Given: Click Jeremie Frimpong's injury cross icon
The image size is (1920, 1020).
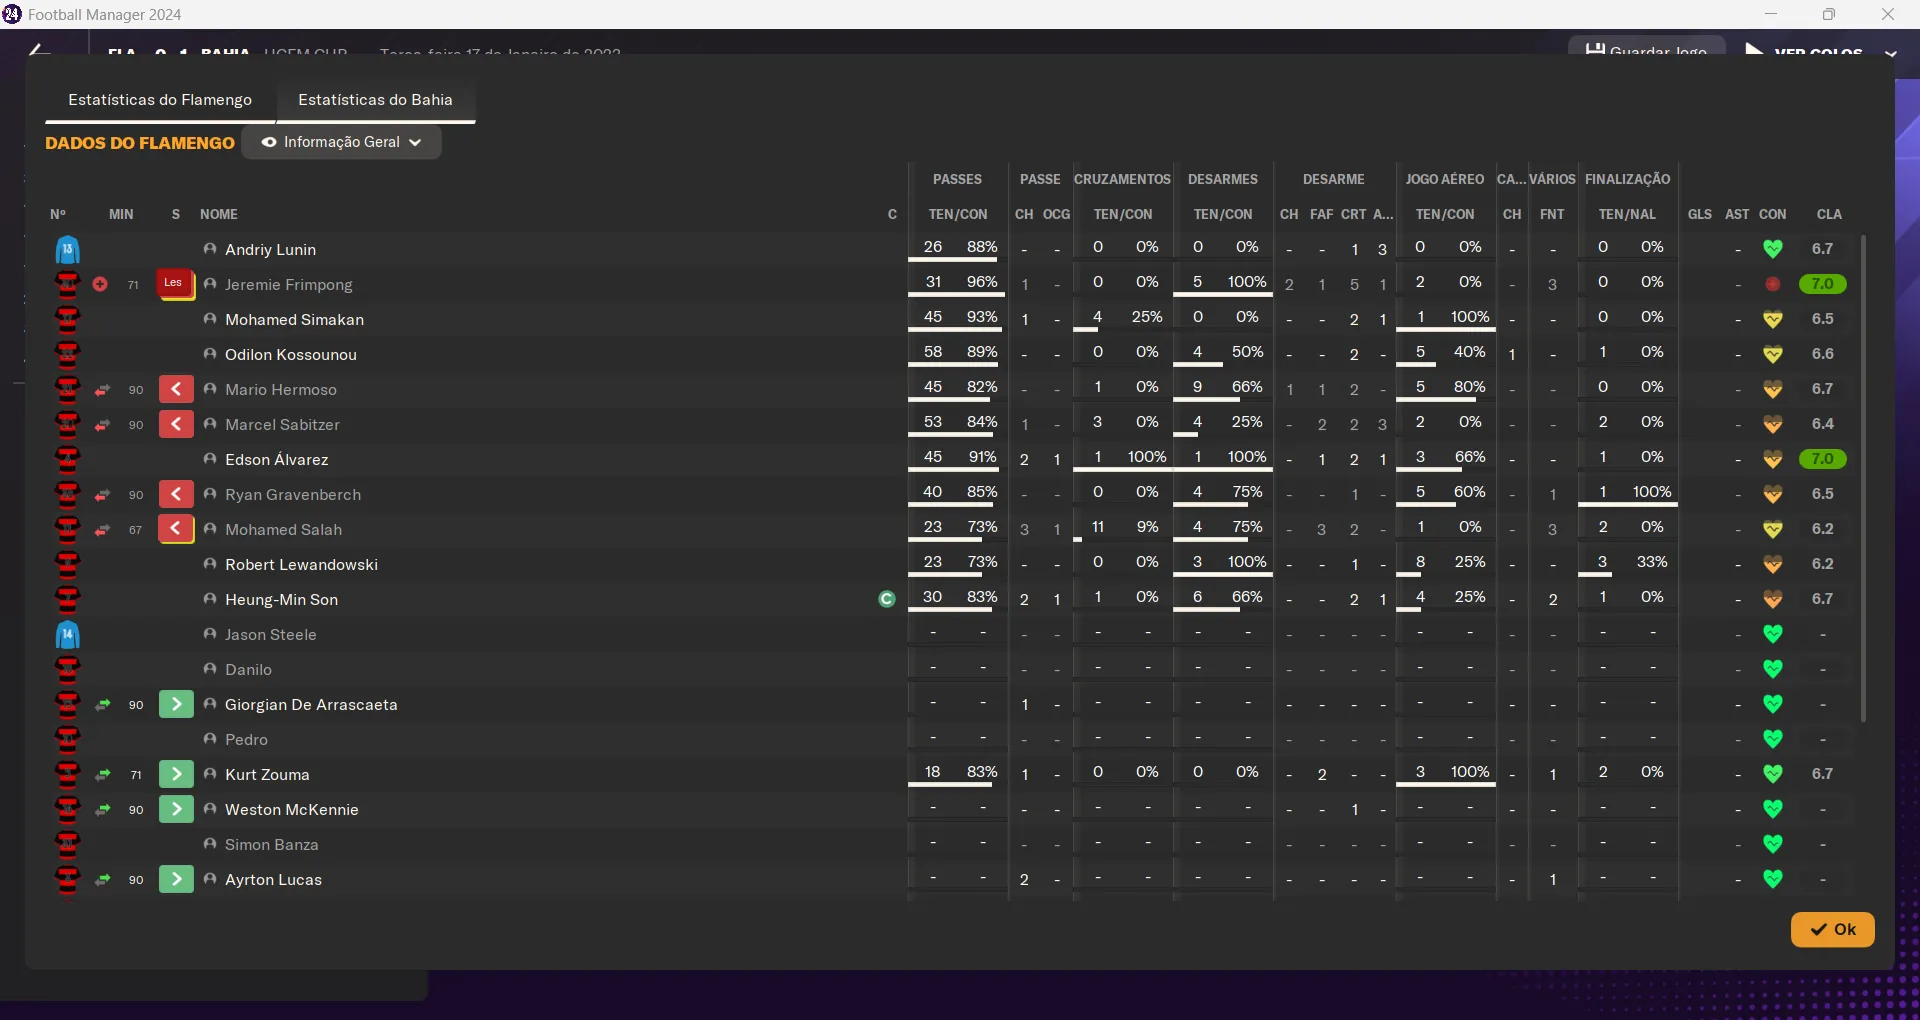Looking at the screenshot, I should click(100, 284).
